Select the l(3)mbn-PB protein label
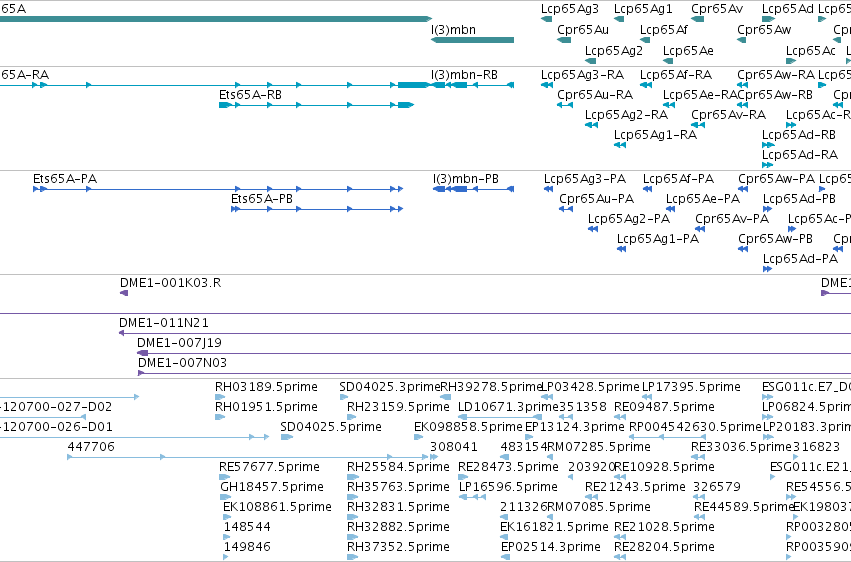 click(x=466, y=179)
